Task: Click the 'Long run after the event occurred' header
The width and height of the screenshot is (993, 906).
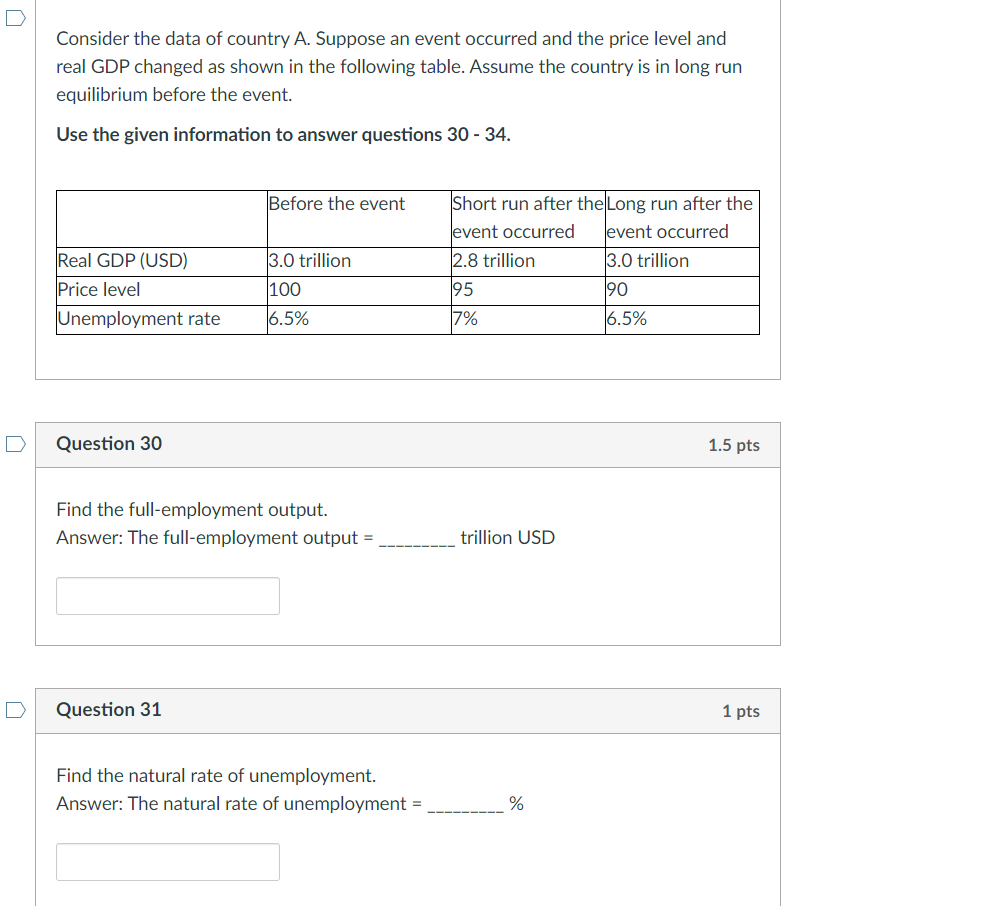Action: coord(679,217)
